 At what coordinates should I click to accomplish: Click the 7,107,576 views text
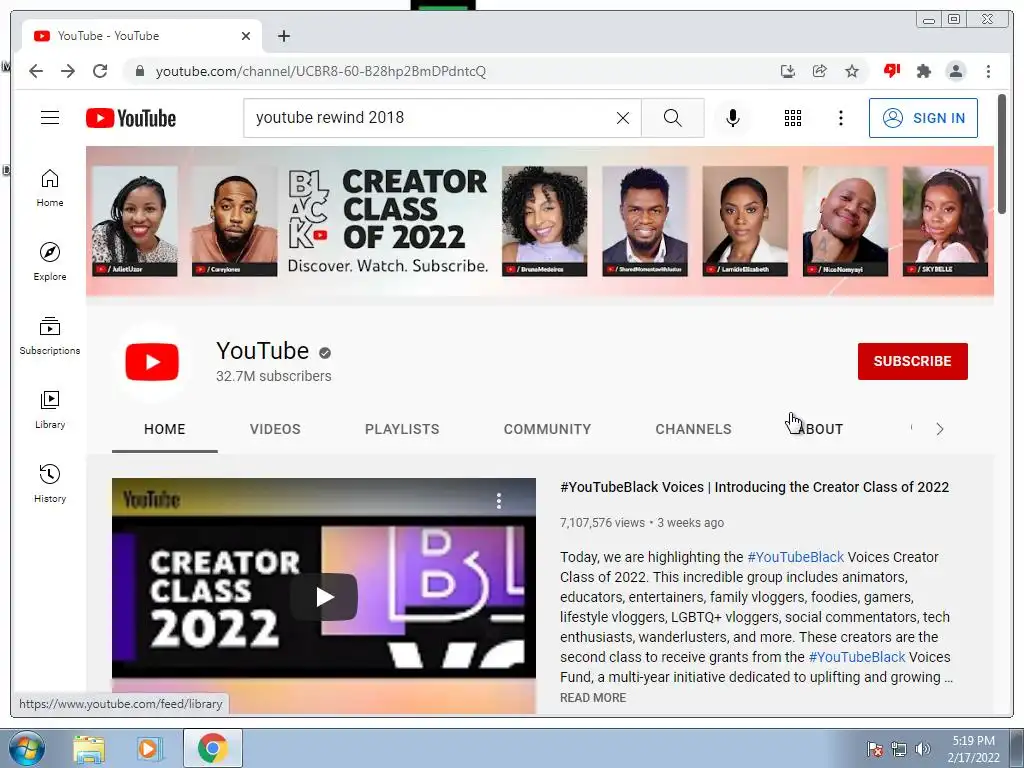[x=602, y=522]
